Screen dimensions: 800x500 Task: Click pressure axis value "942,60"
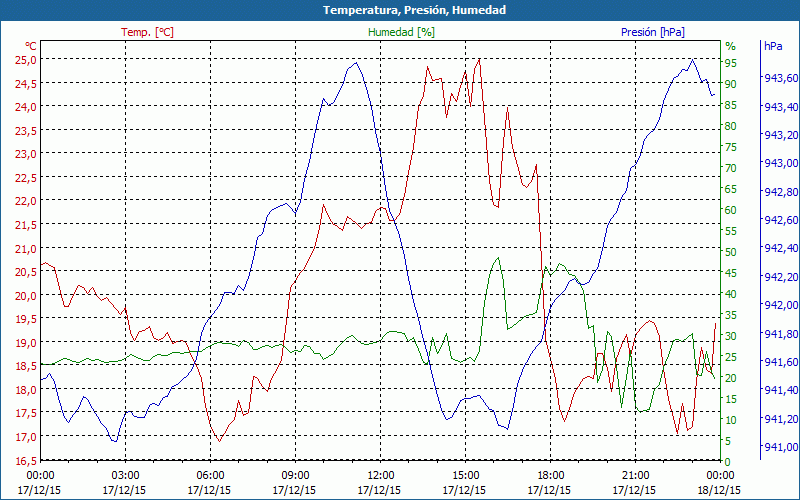[780, 220]
